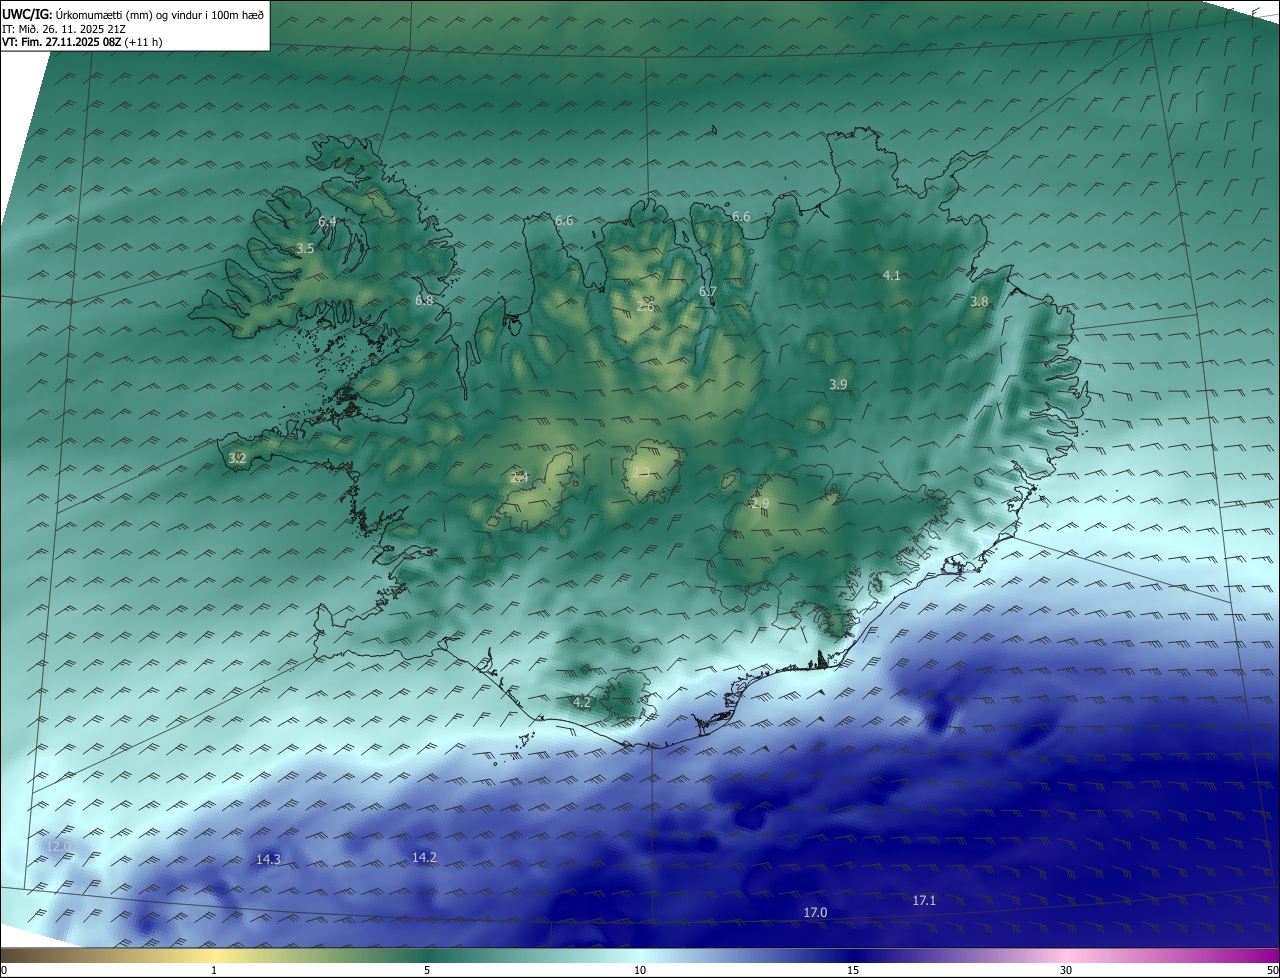The height and width of the screenshot is (978, 1280).
Task: Click the 17.0 value label offshore
Action: pyautogui.click(x=815, y=913)
